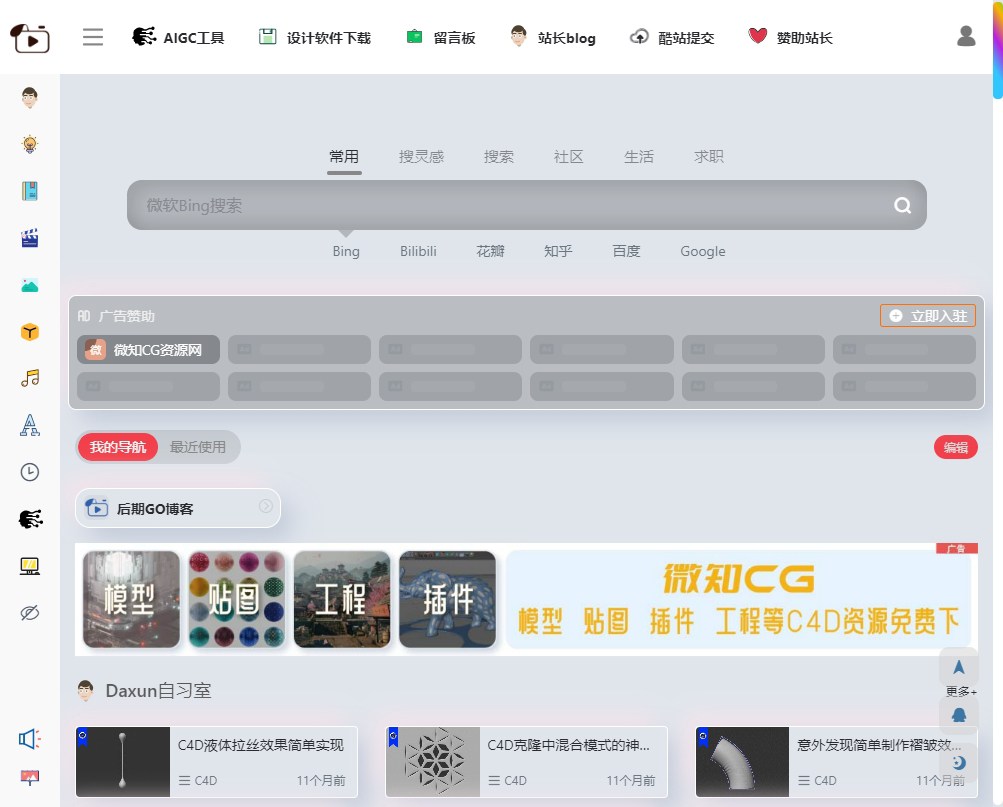Open the lightbulb inspiration sidebar icon
The height and width of the screenshot is (807, 1003).
tap(29, 144)
